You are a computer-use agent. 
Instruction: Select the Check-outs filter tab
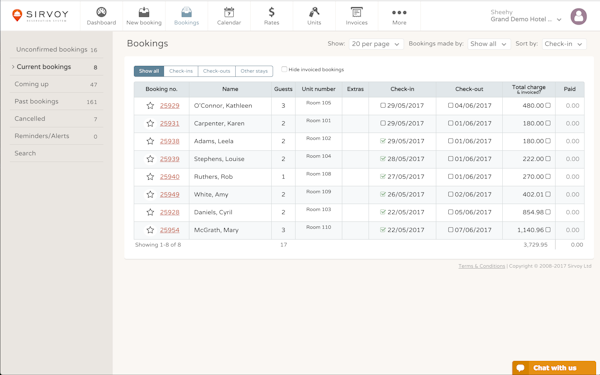point(217,71)
